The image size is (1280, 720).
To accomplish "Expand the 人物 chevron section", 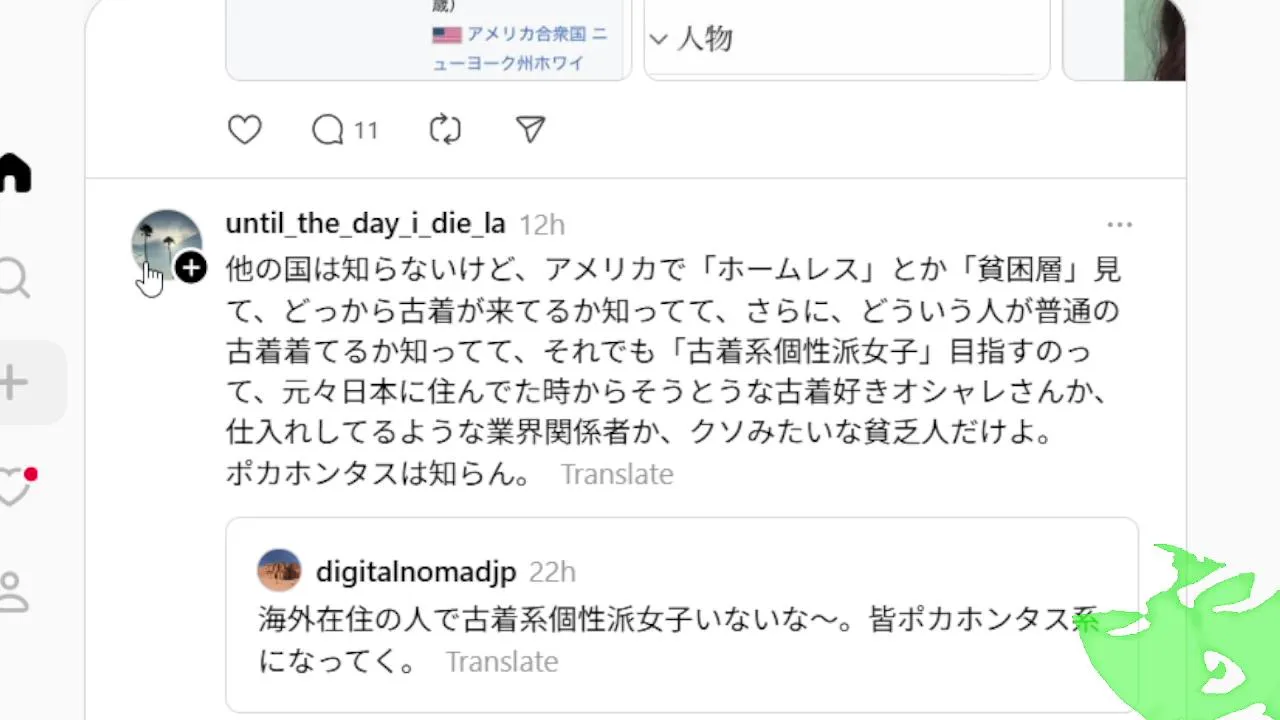I will pos(658,40).
